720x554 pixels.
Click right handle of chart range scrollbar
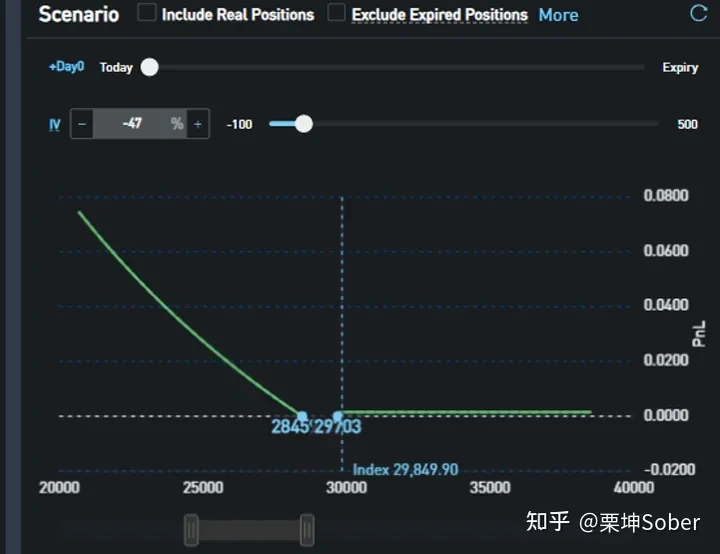click(x=307, y=530)
